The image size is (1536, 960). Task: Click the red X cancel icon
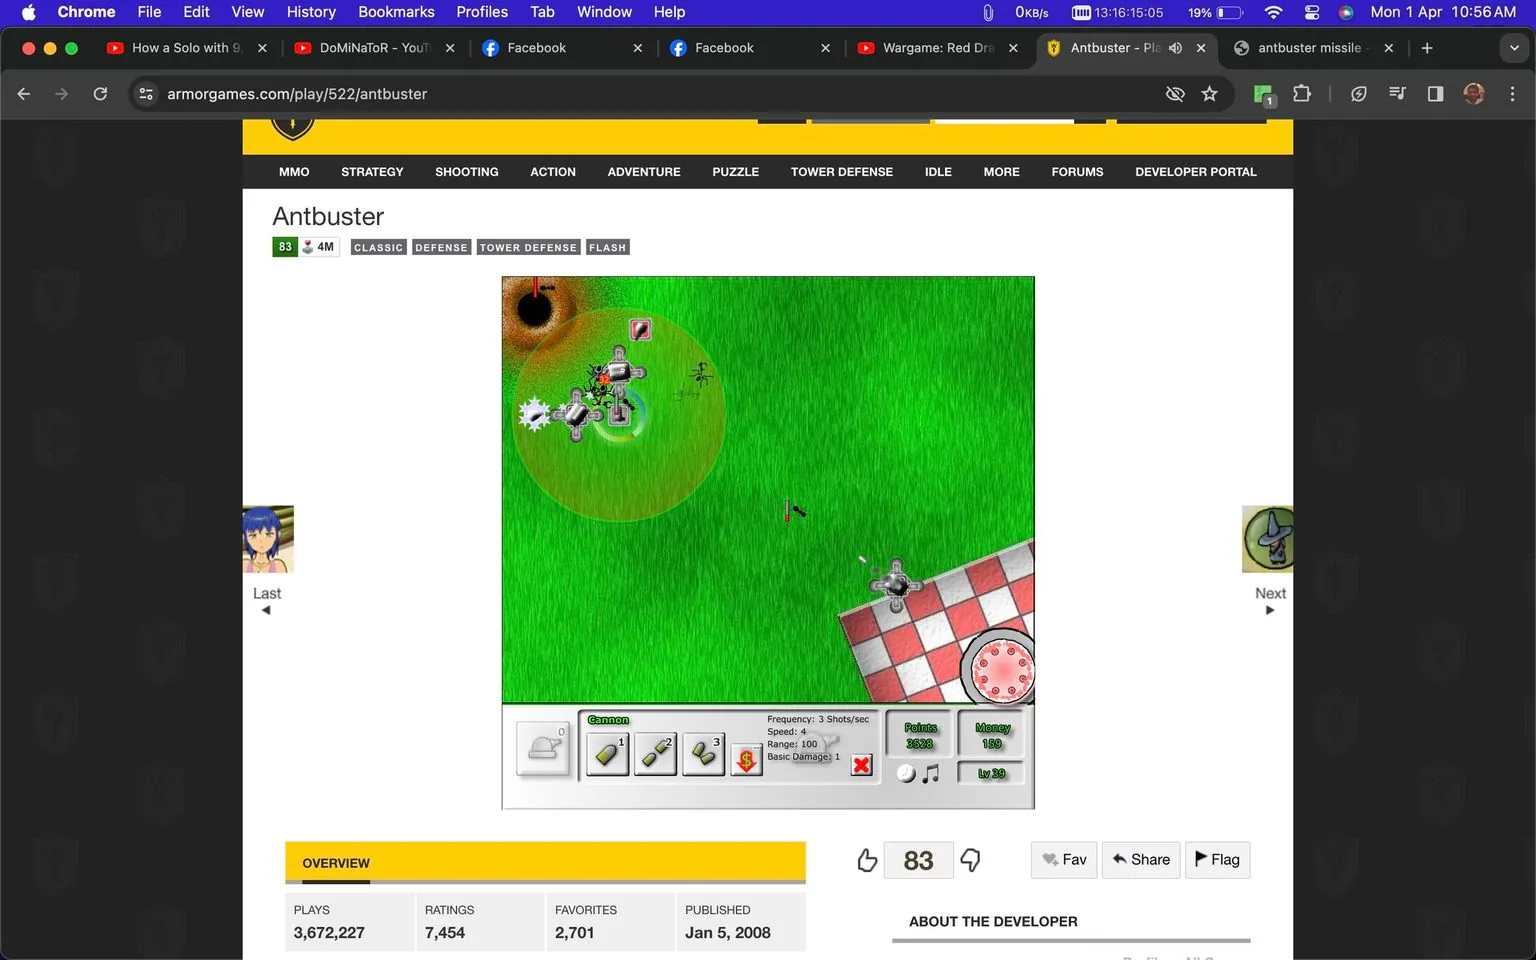tap(861, 765)
